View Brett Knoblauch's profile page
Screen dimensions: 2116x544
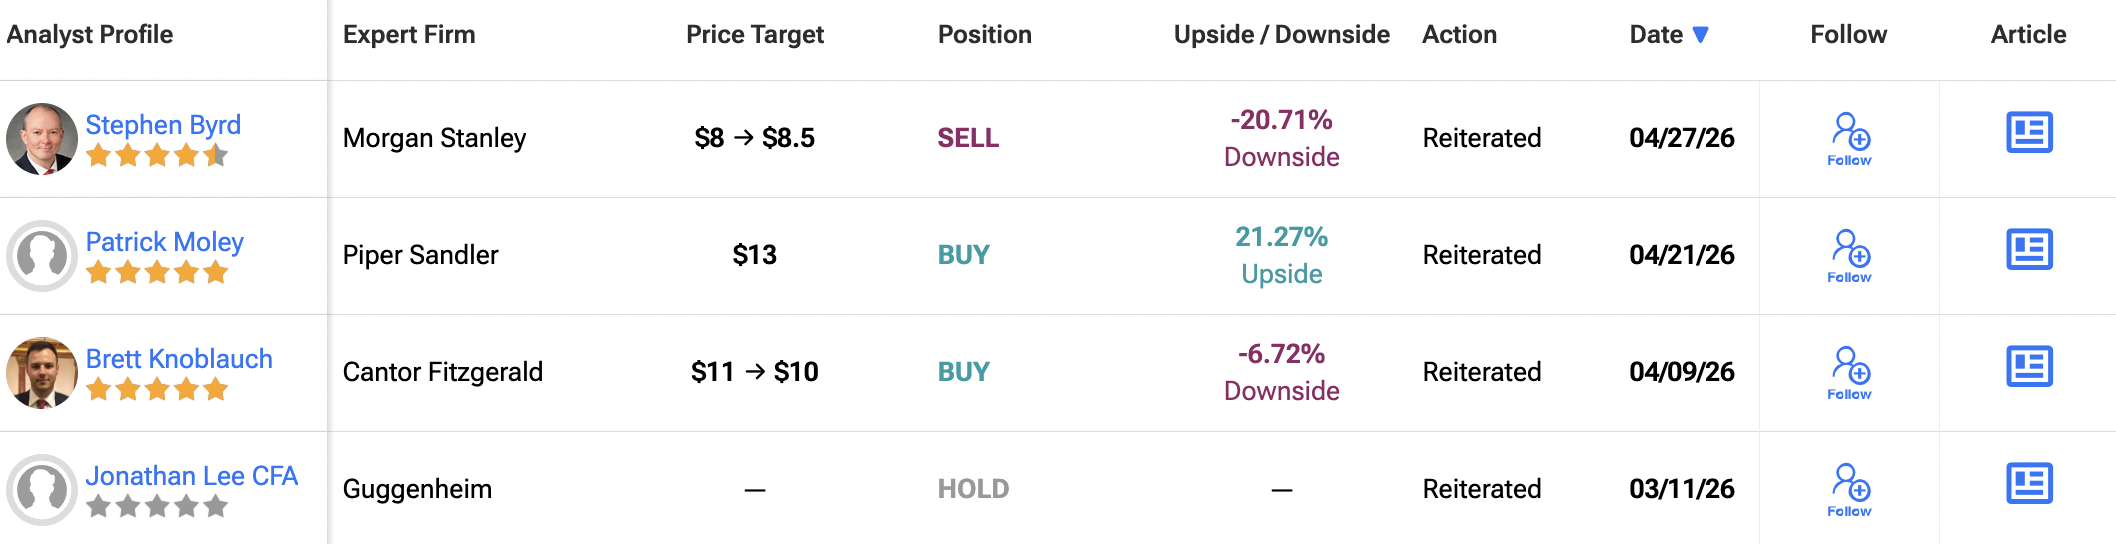click(x=179, y=359)
